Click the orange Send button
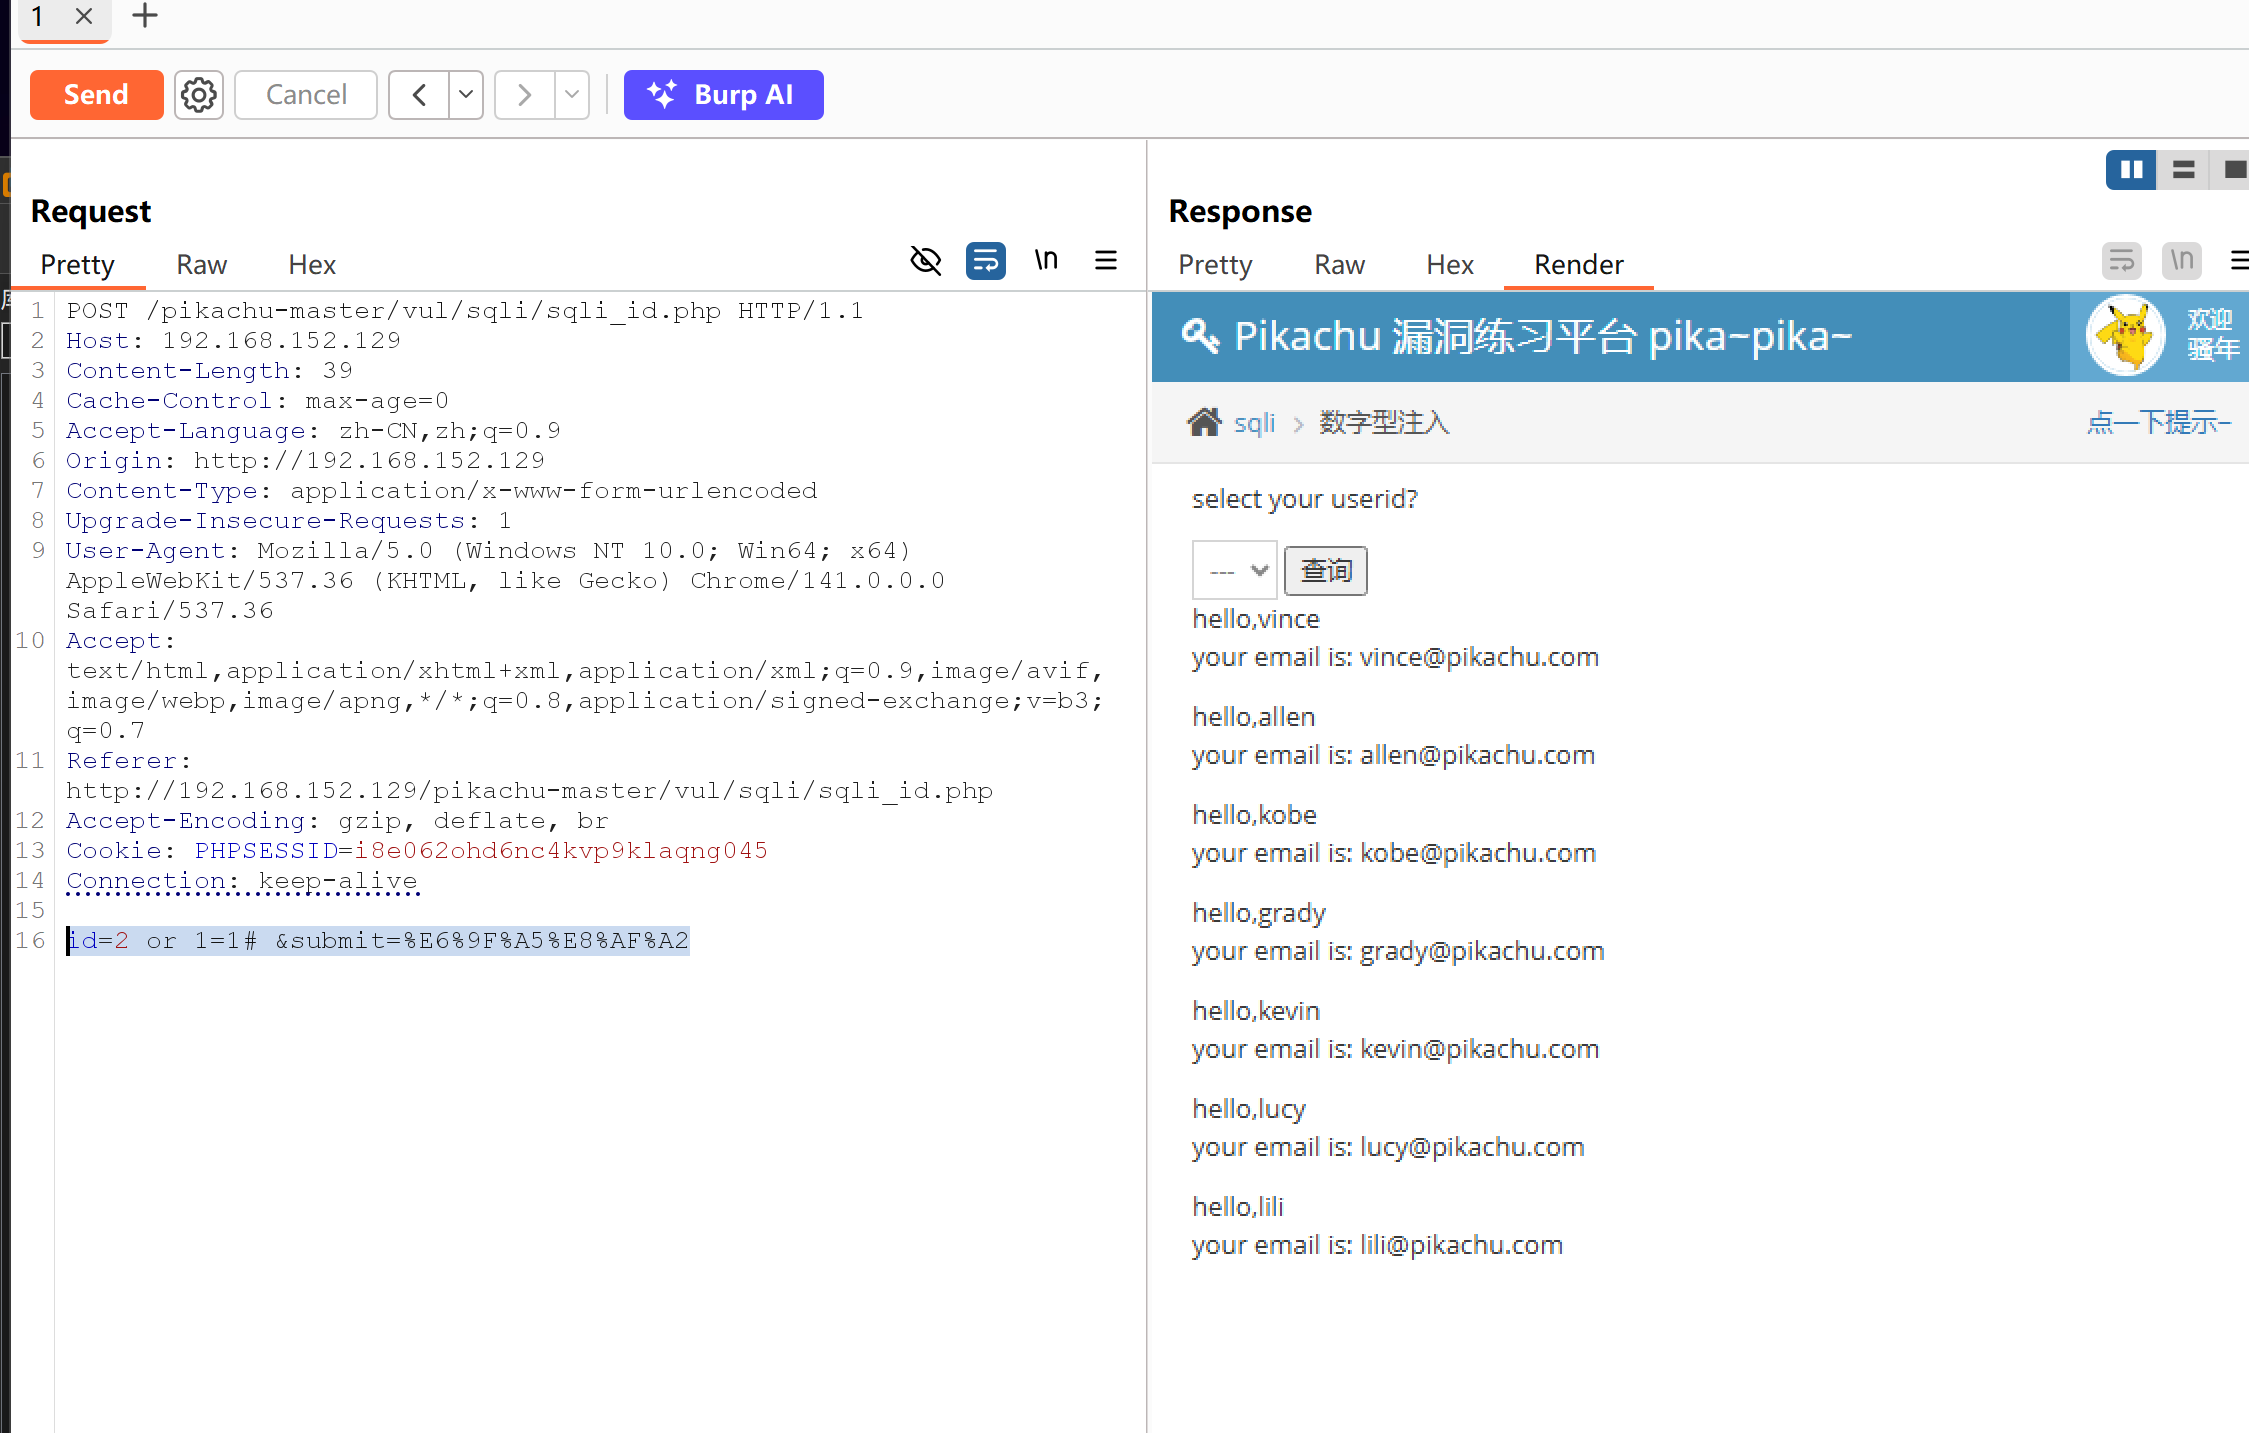Viewport: 2249px width, 1433px height. [x=96, y=95]
